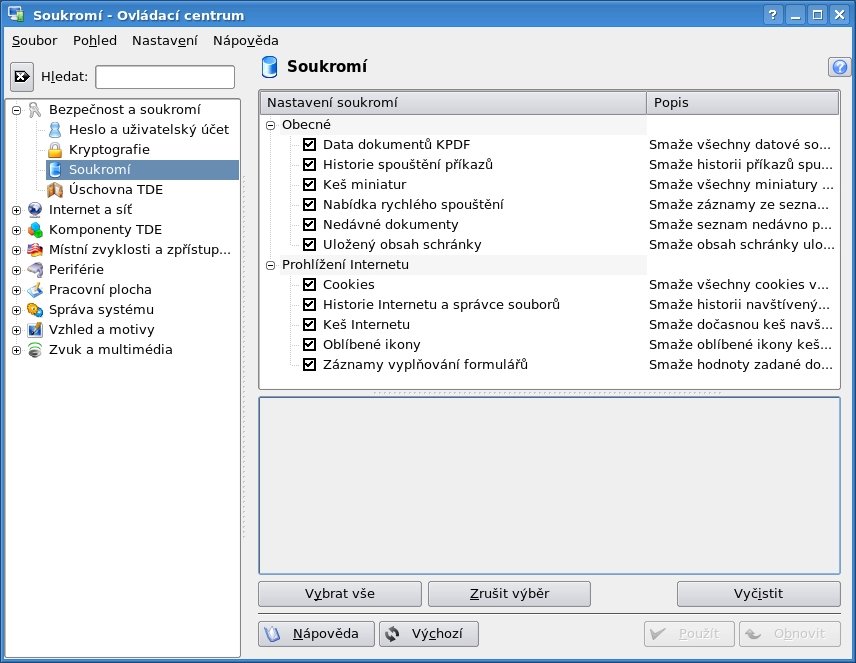Uncheck the Cookies checkbox

pos(310,285)
